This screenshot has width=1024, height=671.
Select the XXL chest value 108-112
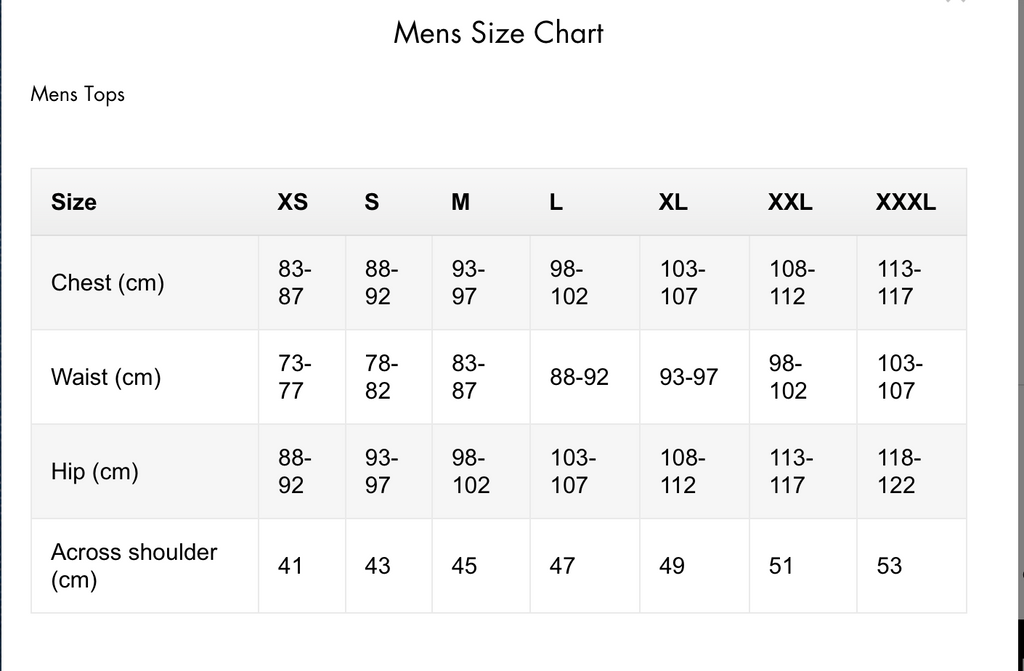(791, 283)
